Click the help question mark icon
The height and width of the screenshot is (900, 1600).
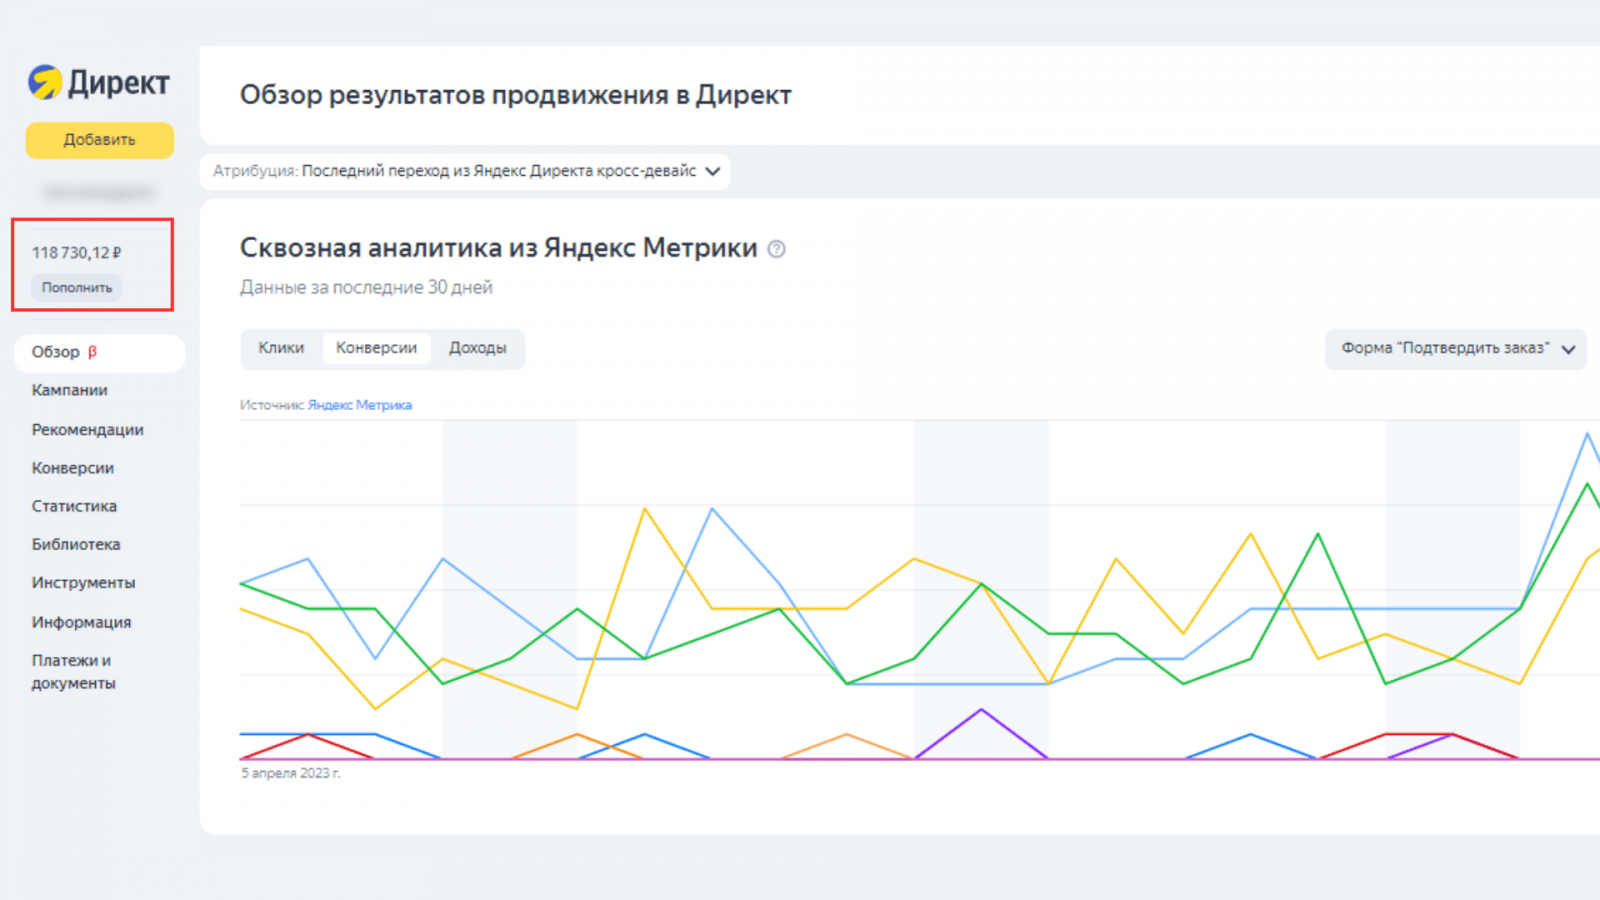tap(776, 249)
